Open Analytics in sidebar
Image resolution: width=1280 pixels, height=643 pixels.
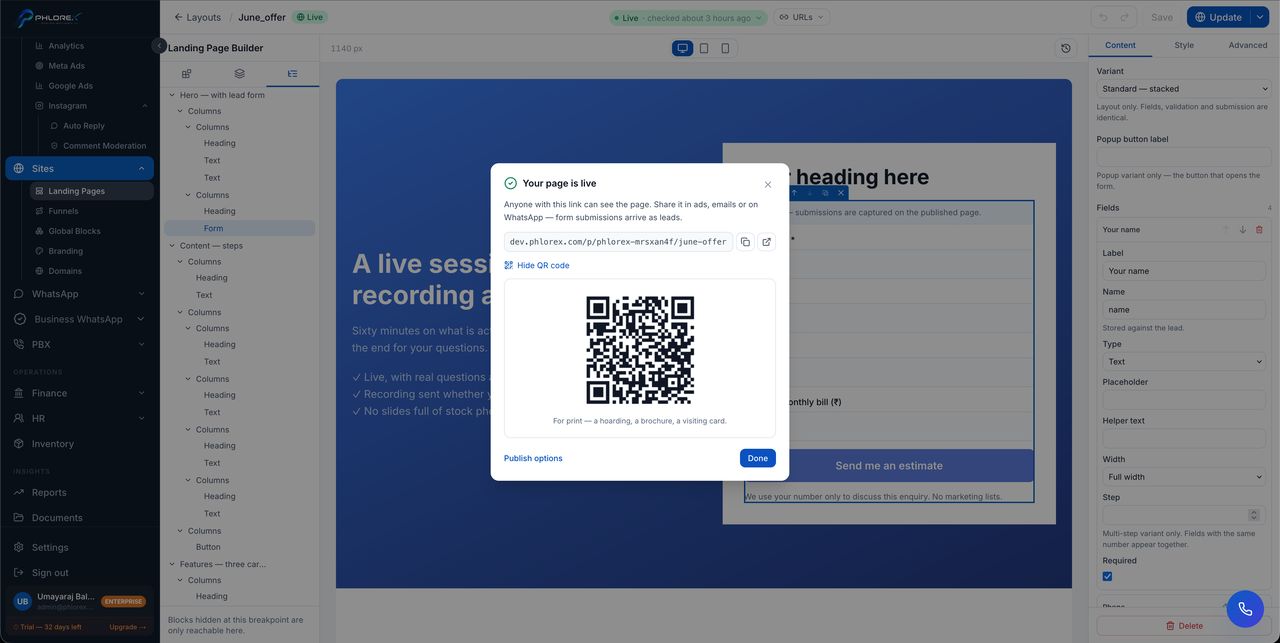(66, 46)
